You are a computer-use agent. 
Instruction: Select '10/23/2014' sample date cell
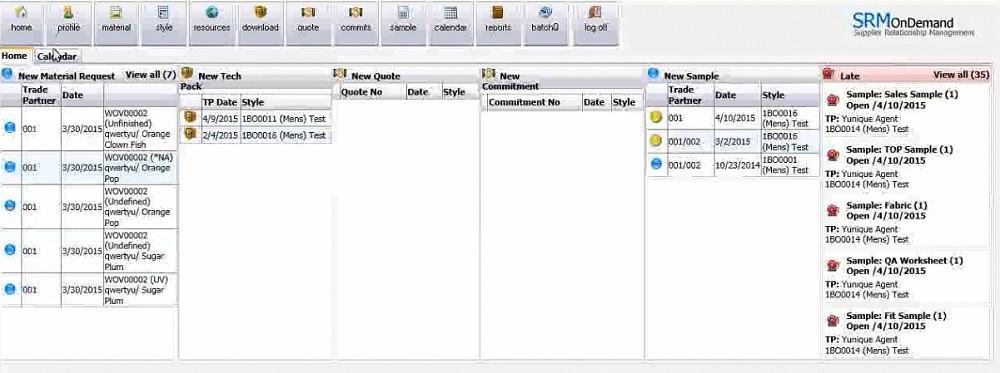click(x=737, y=165)
